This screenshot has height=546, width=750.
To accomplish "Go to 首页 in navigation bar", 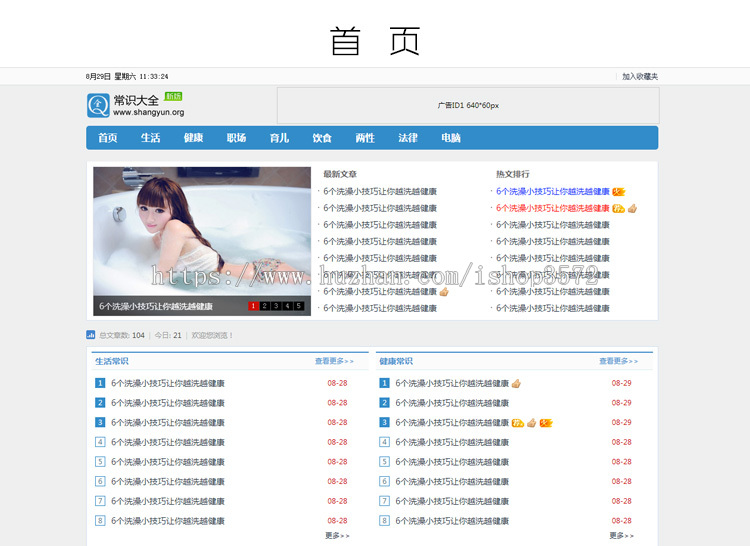I will [x=108, y=138].
